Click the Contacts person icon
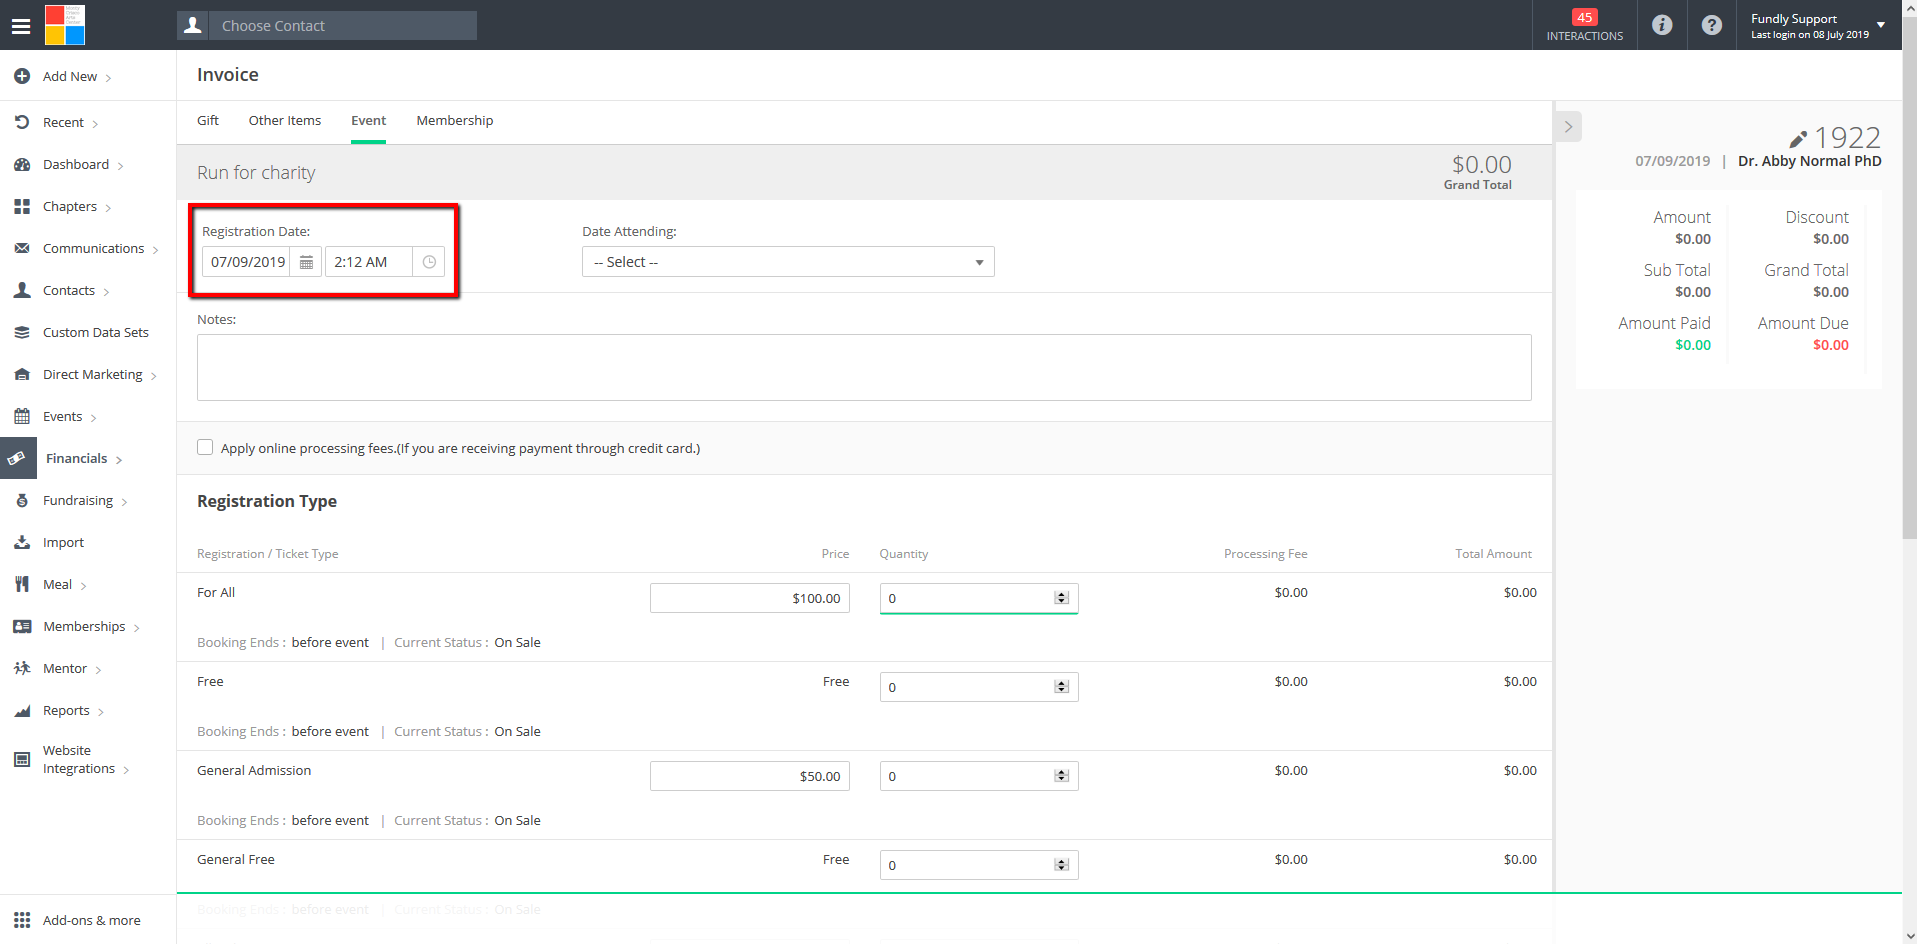Screen dimensions: 1917x944 [x=22, y=290]
